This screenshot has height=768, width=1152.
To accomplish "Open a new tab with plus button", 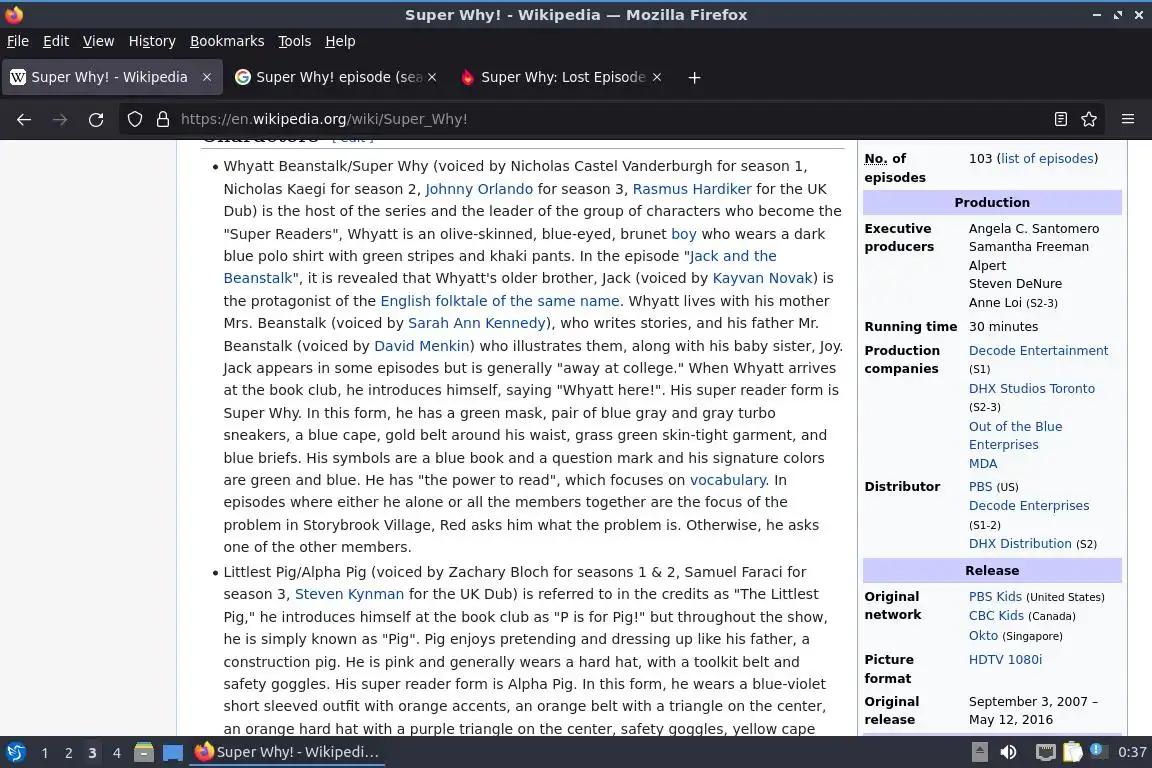I will click(x=694, y=77).
